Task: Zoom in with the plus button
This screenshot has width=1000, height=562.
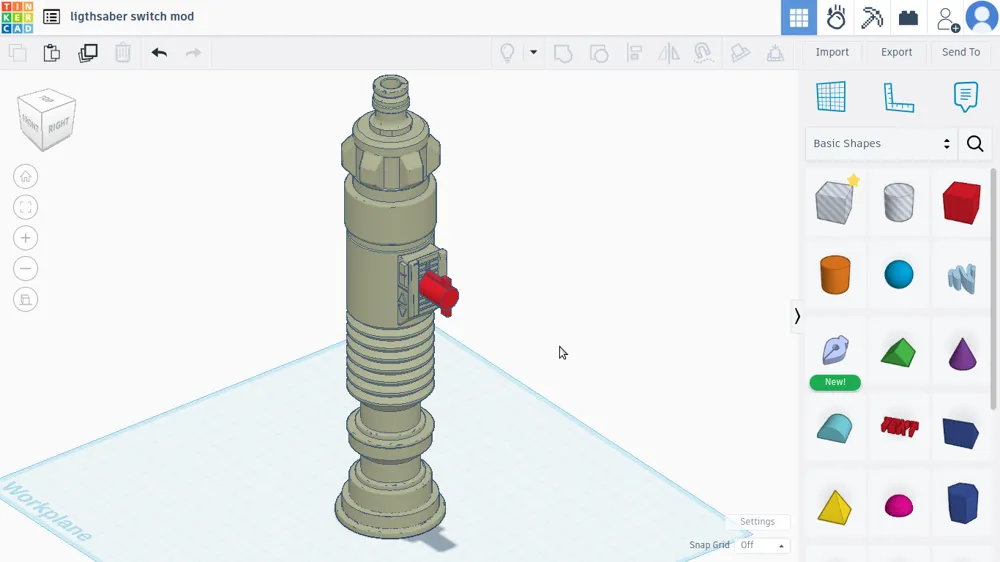Action: coord(26,238)
